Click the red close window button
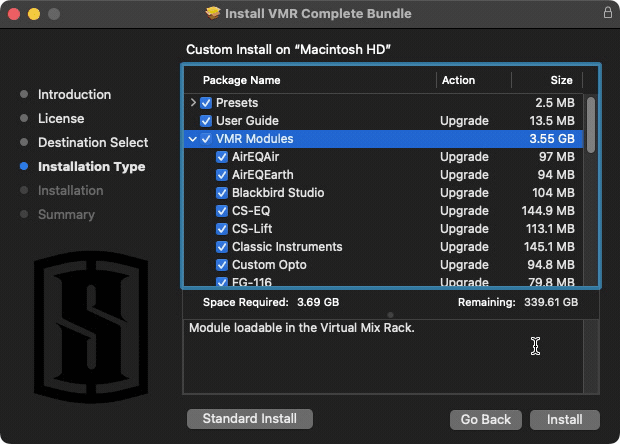 (14, 14)
